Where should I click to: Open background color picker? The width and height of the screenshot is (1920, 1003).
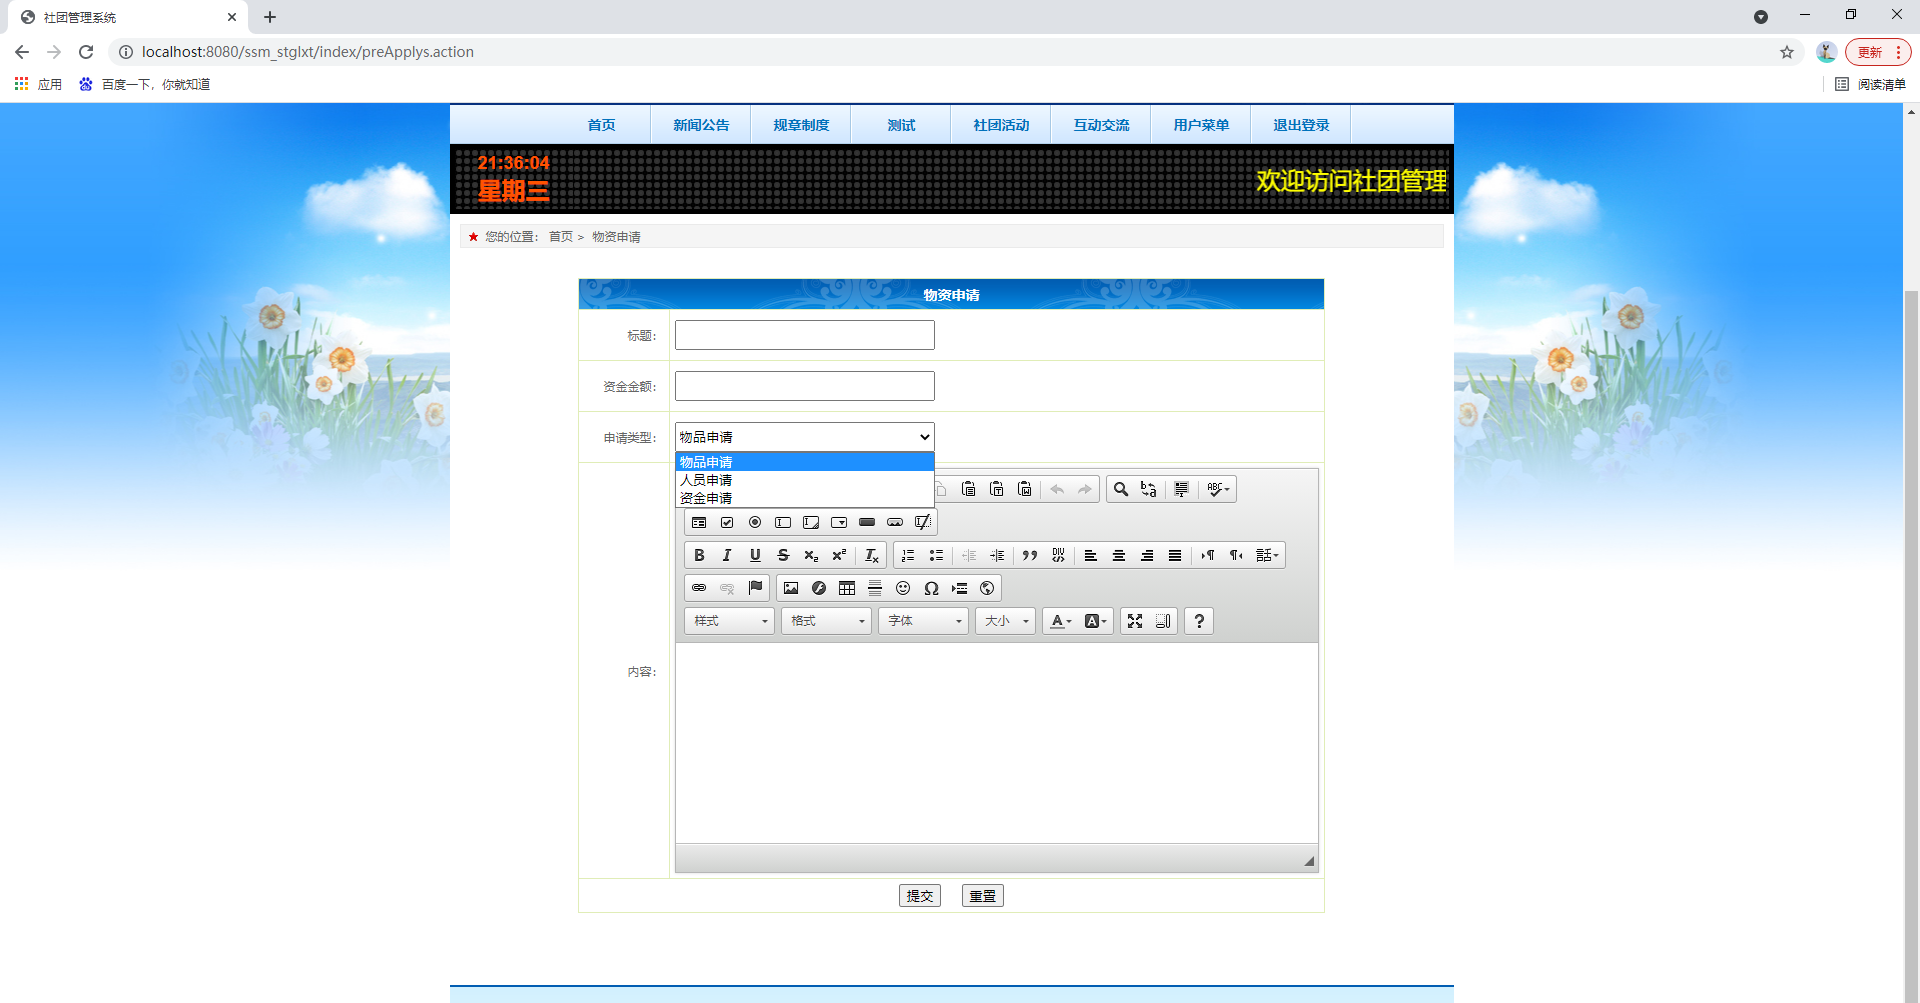point(1095,621)
